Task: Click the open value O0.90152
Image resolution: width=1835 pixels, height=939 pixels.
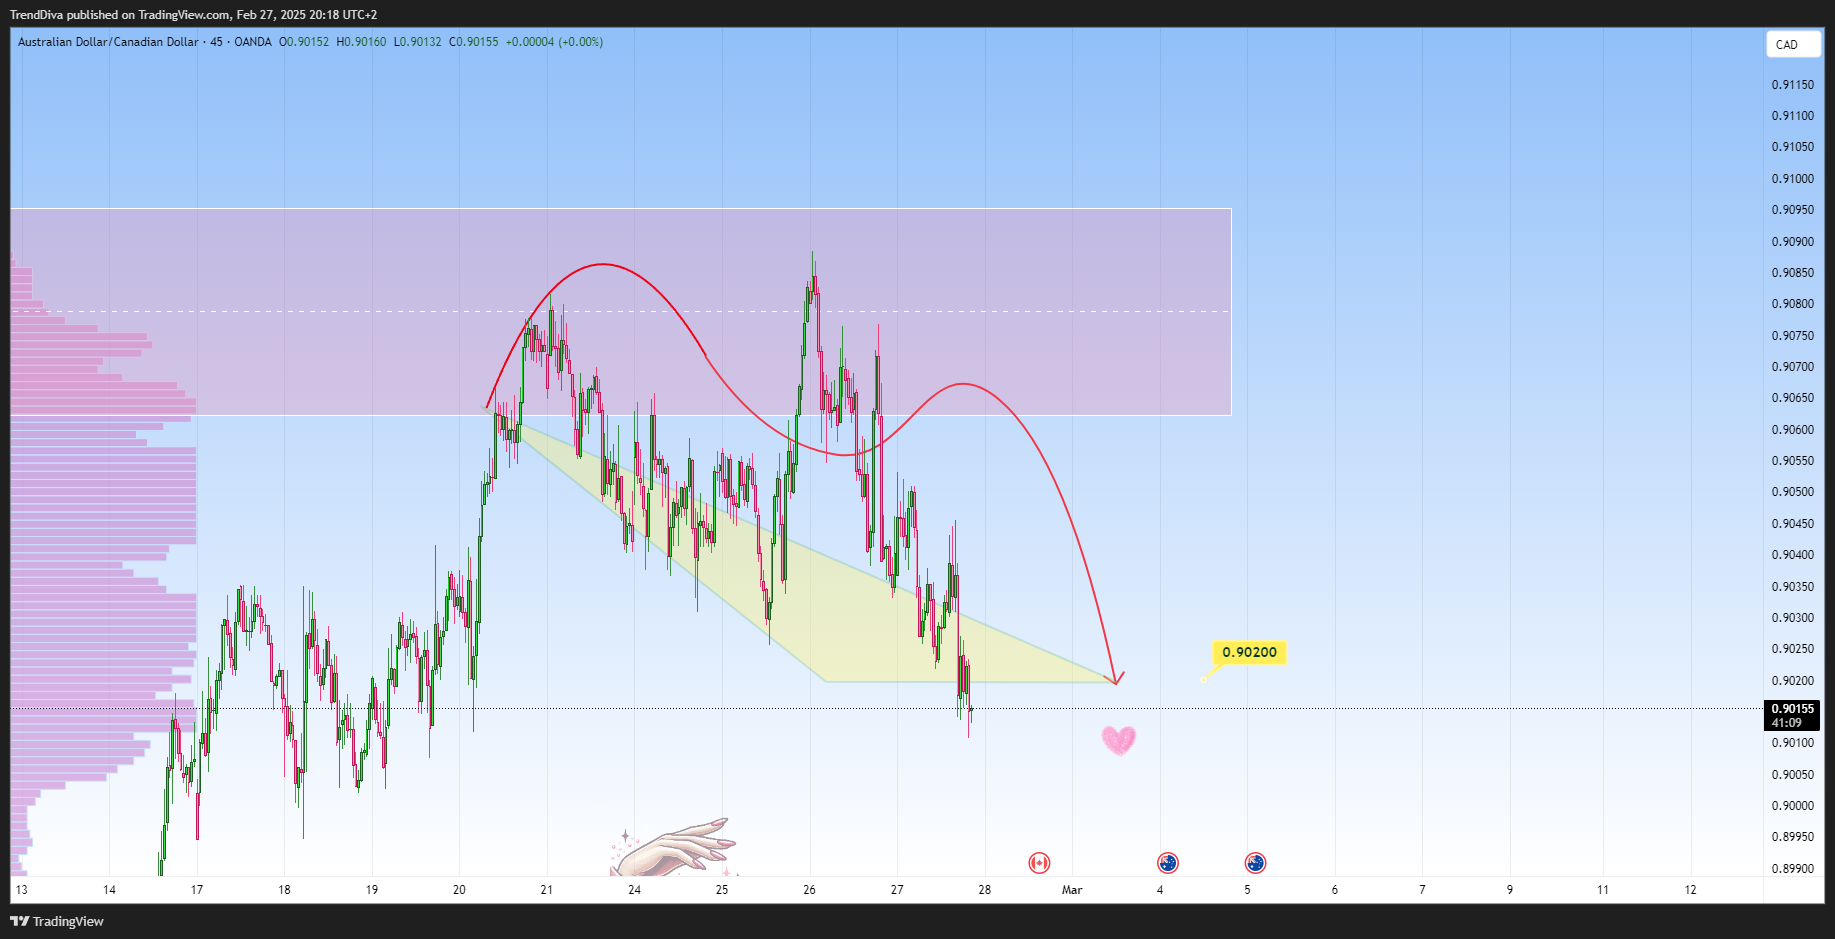Action: (304, 42)
